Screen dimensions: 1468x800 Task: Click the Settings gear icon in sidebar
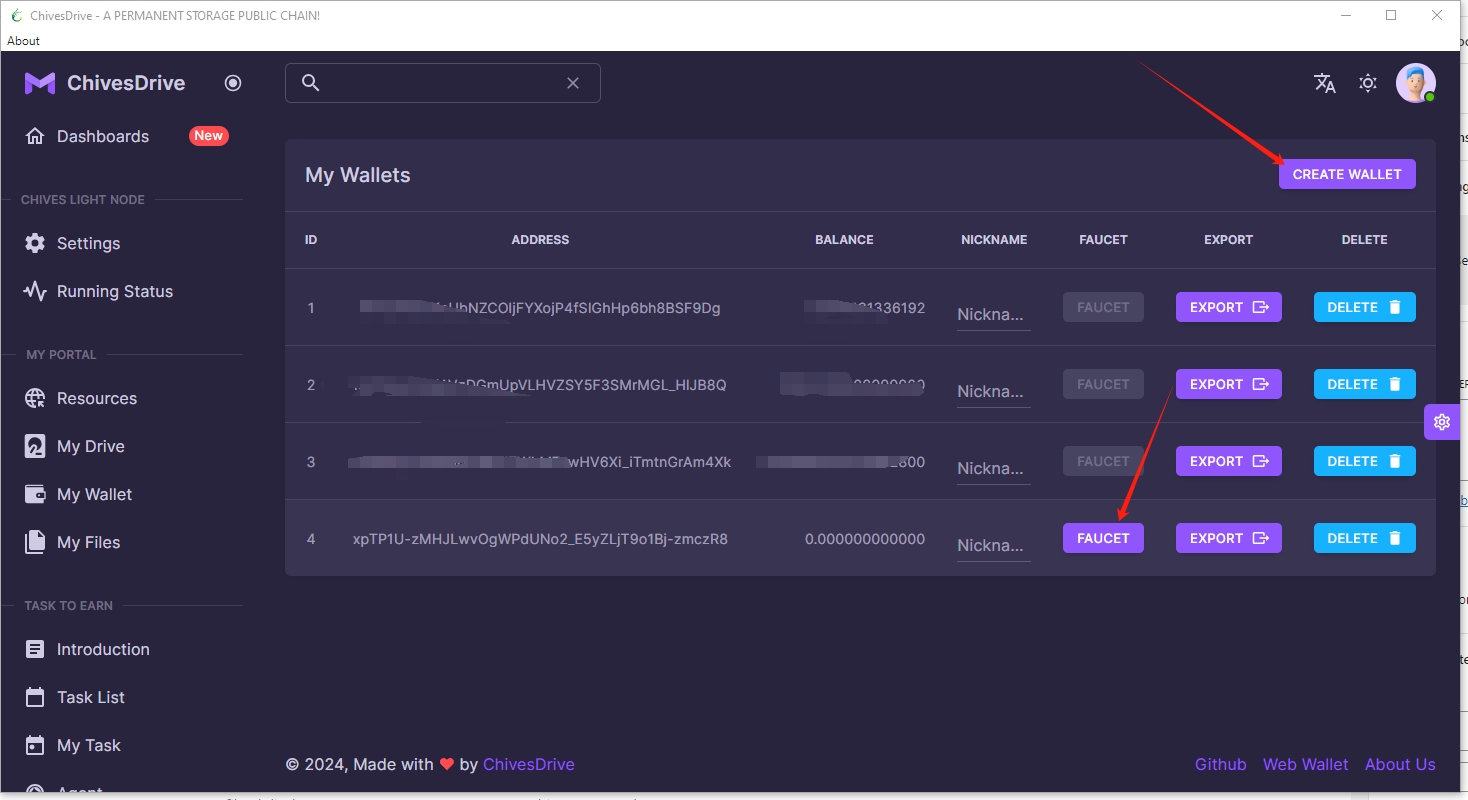pyautogui.click(x=35, y=243)
